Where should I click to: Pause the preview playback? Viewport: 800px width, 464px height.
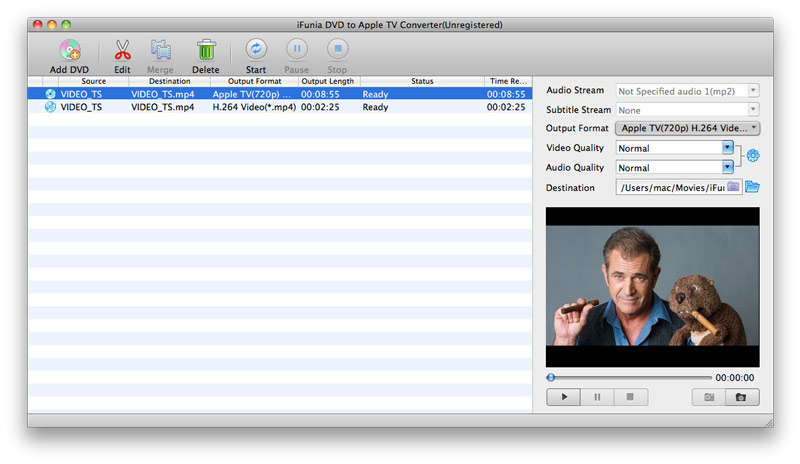click(597, 397)
